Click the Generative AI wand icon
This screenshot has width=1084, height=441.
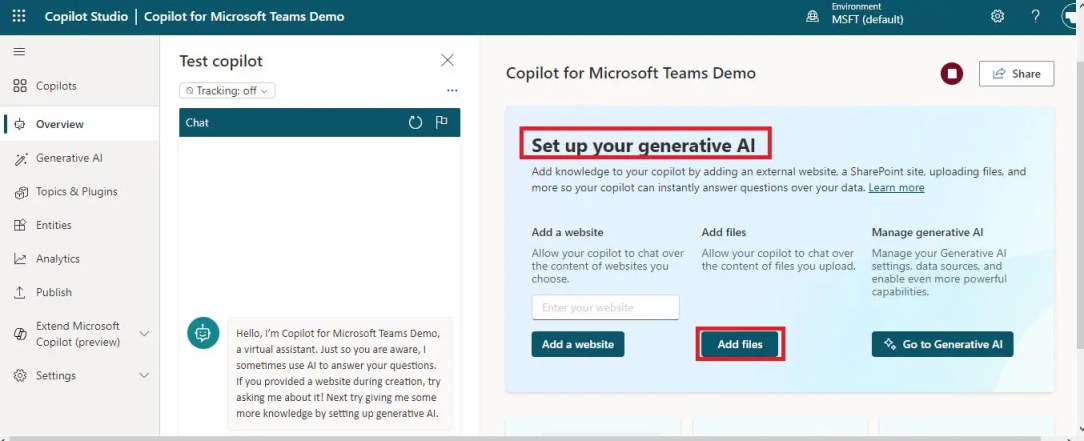20,158
